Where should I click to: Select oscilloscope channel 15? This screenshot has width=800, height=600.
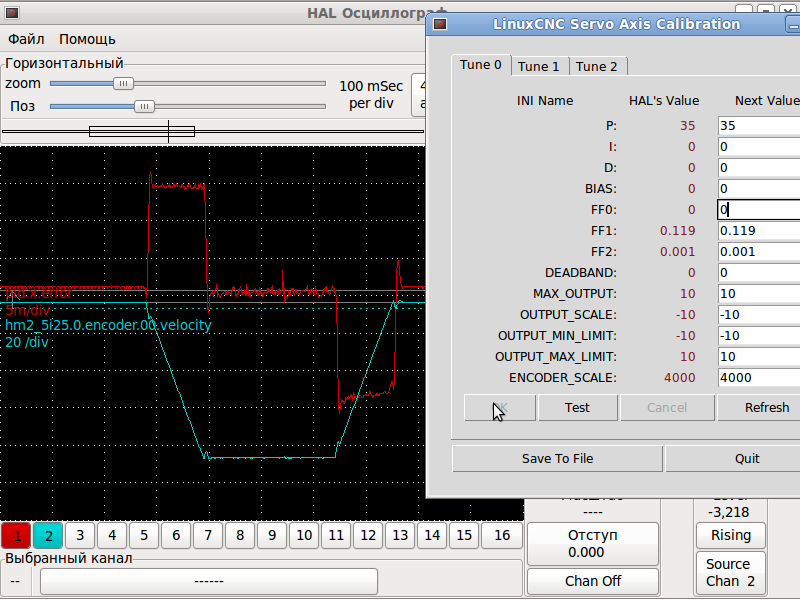pos(464,535)
